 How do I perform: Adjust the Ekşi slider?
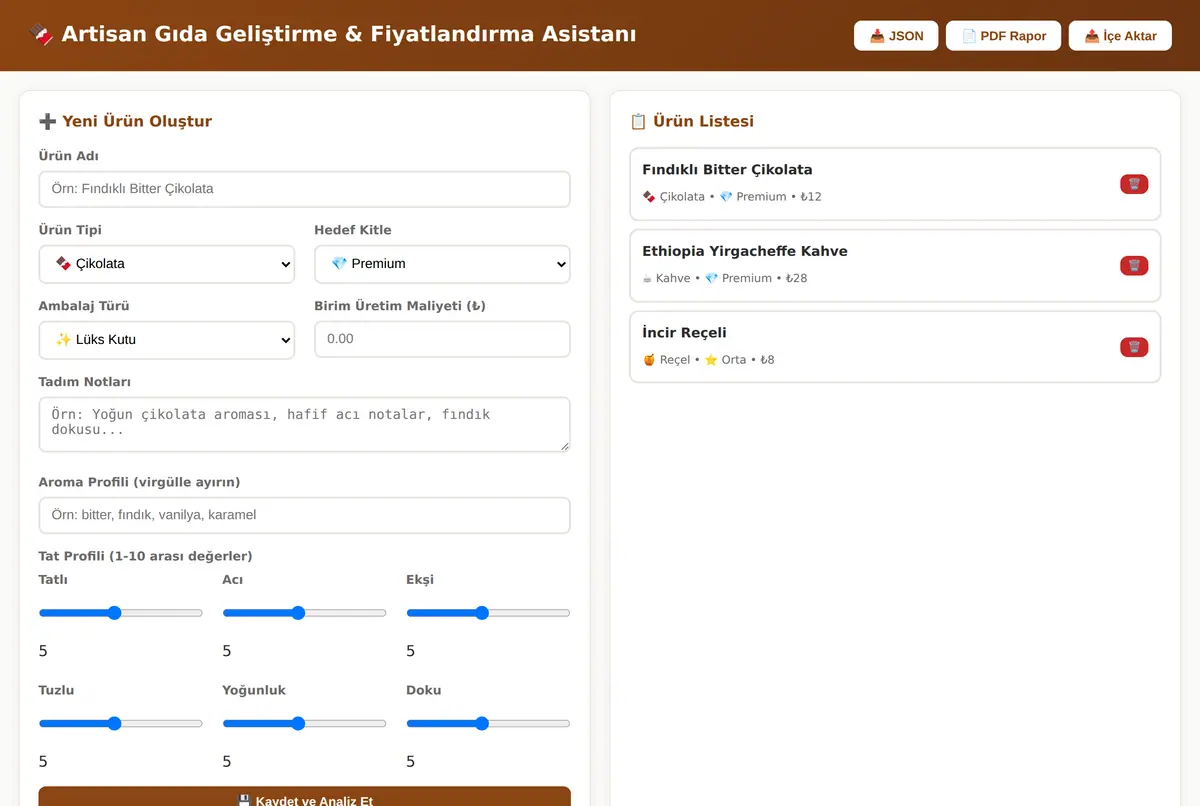pyautogui.click(x=488, y=613)
